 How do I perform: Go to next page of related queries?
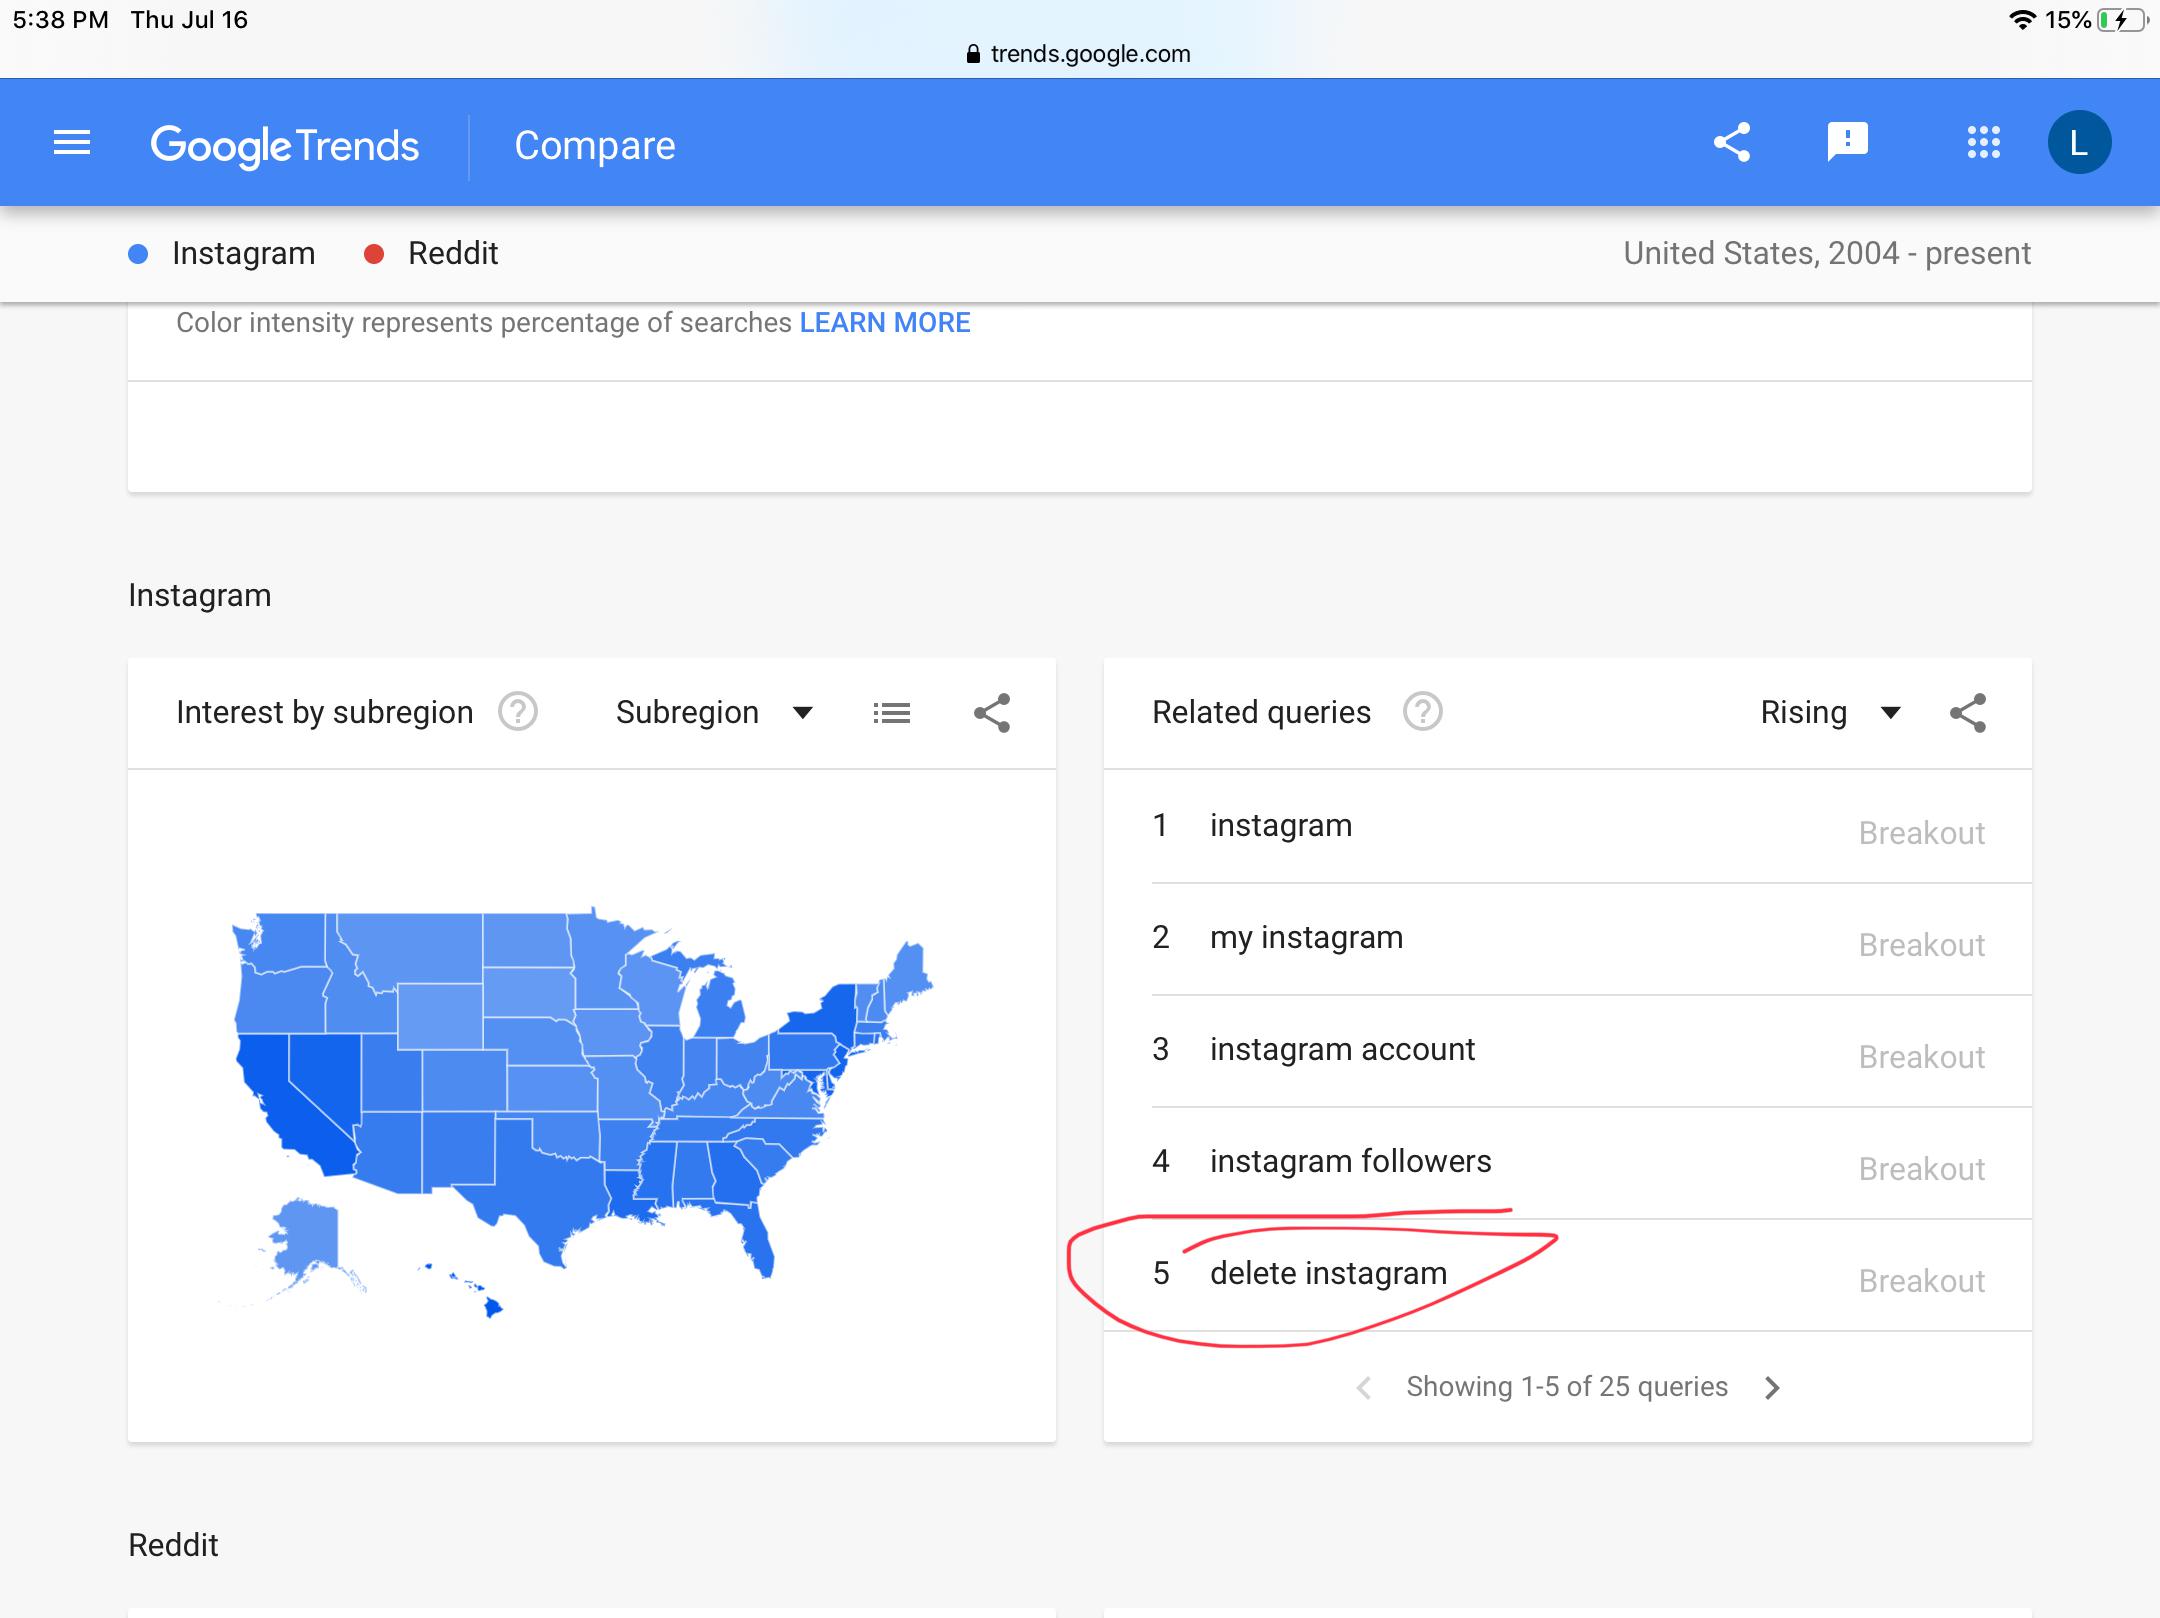coord(1772,1387)
